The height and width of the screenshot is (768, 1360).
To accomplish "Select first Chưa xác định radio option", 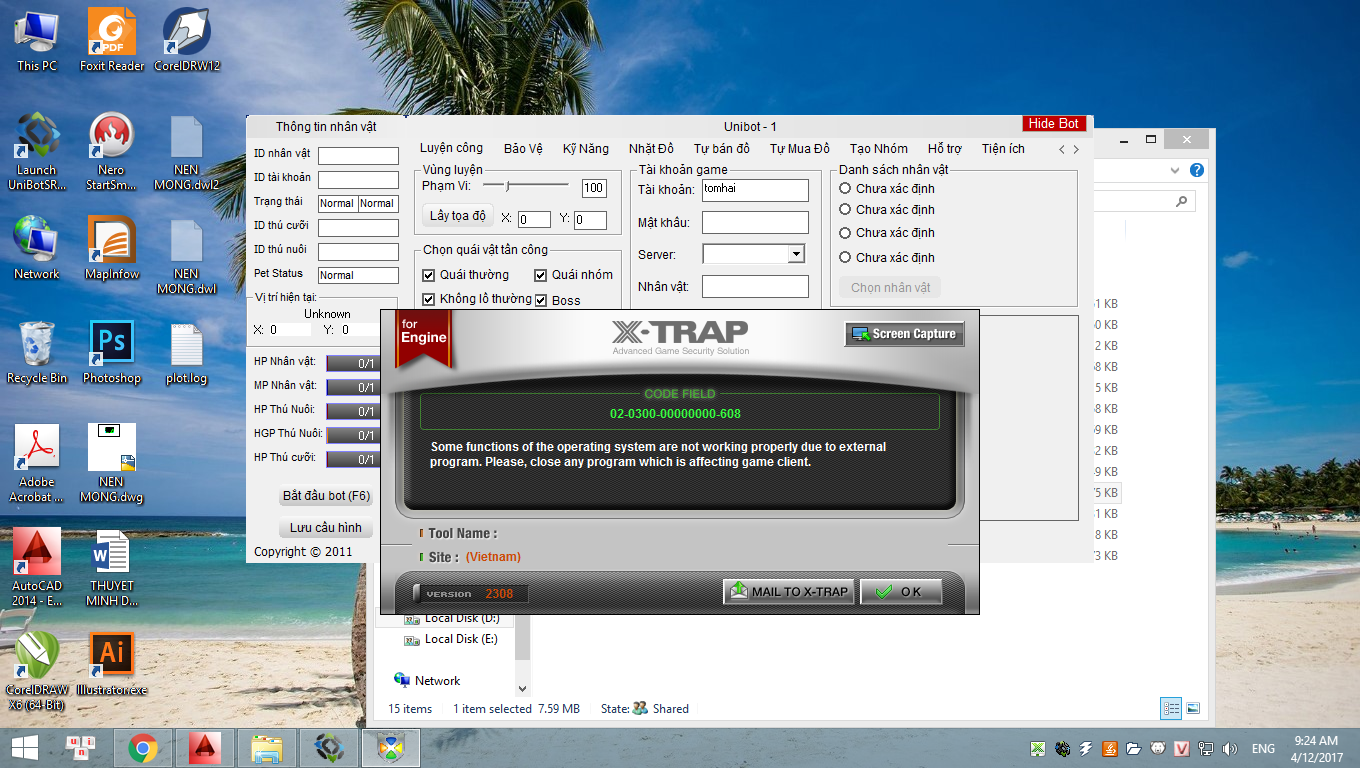I will tap(845, 188).
